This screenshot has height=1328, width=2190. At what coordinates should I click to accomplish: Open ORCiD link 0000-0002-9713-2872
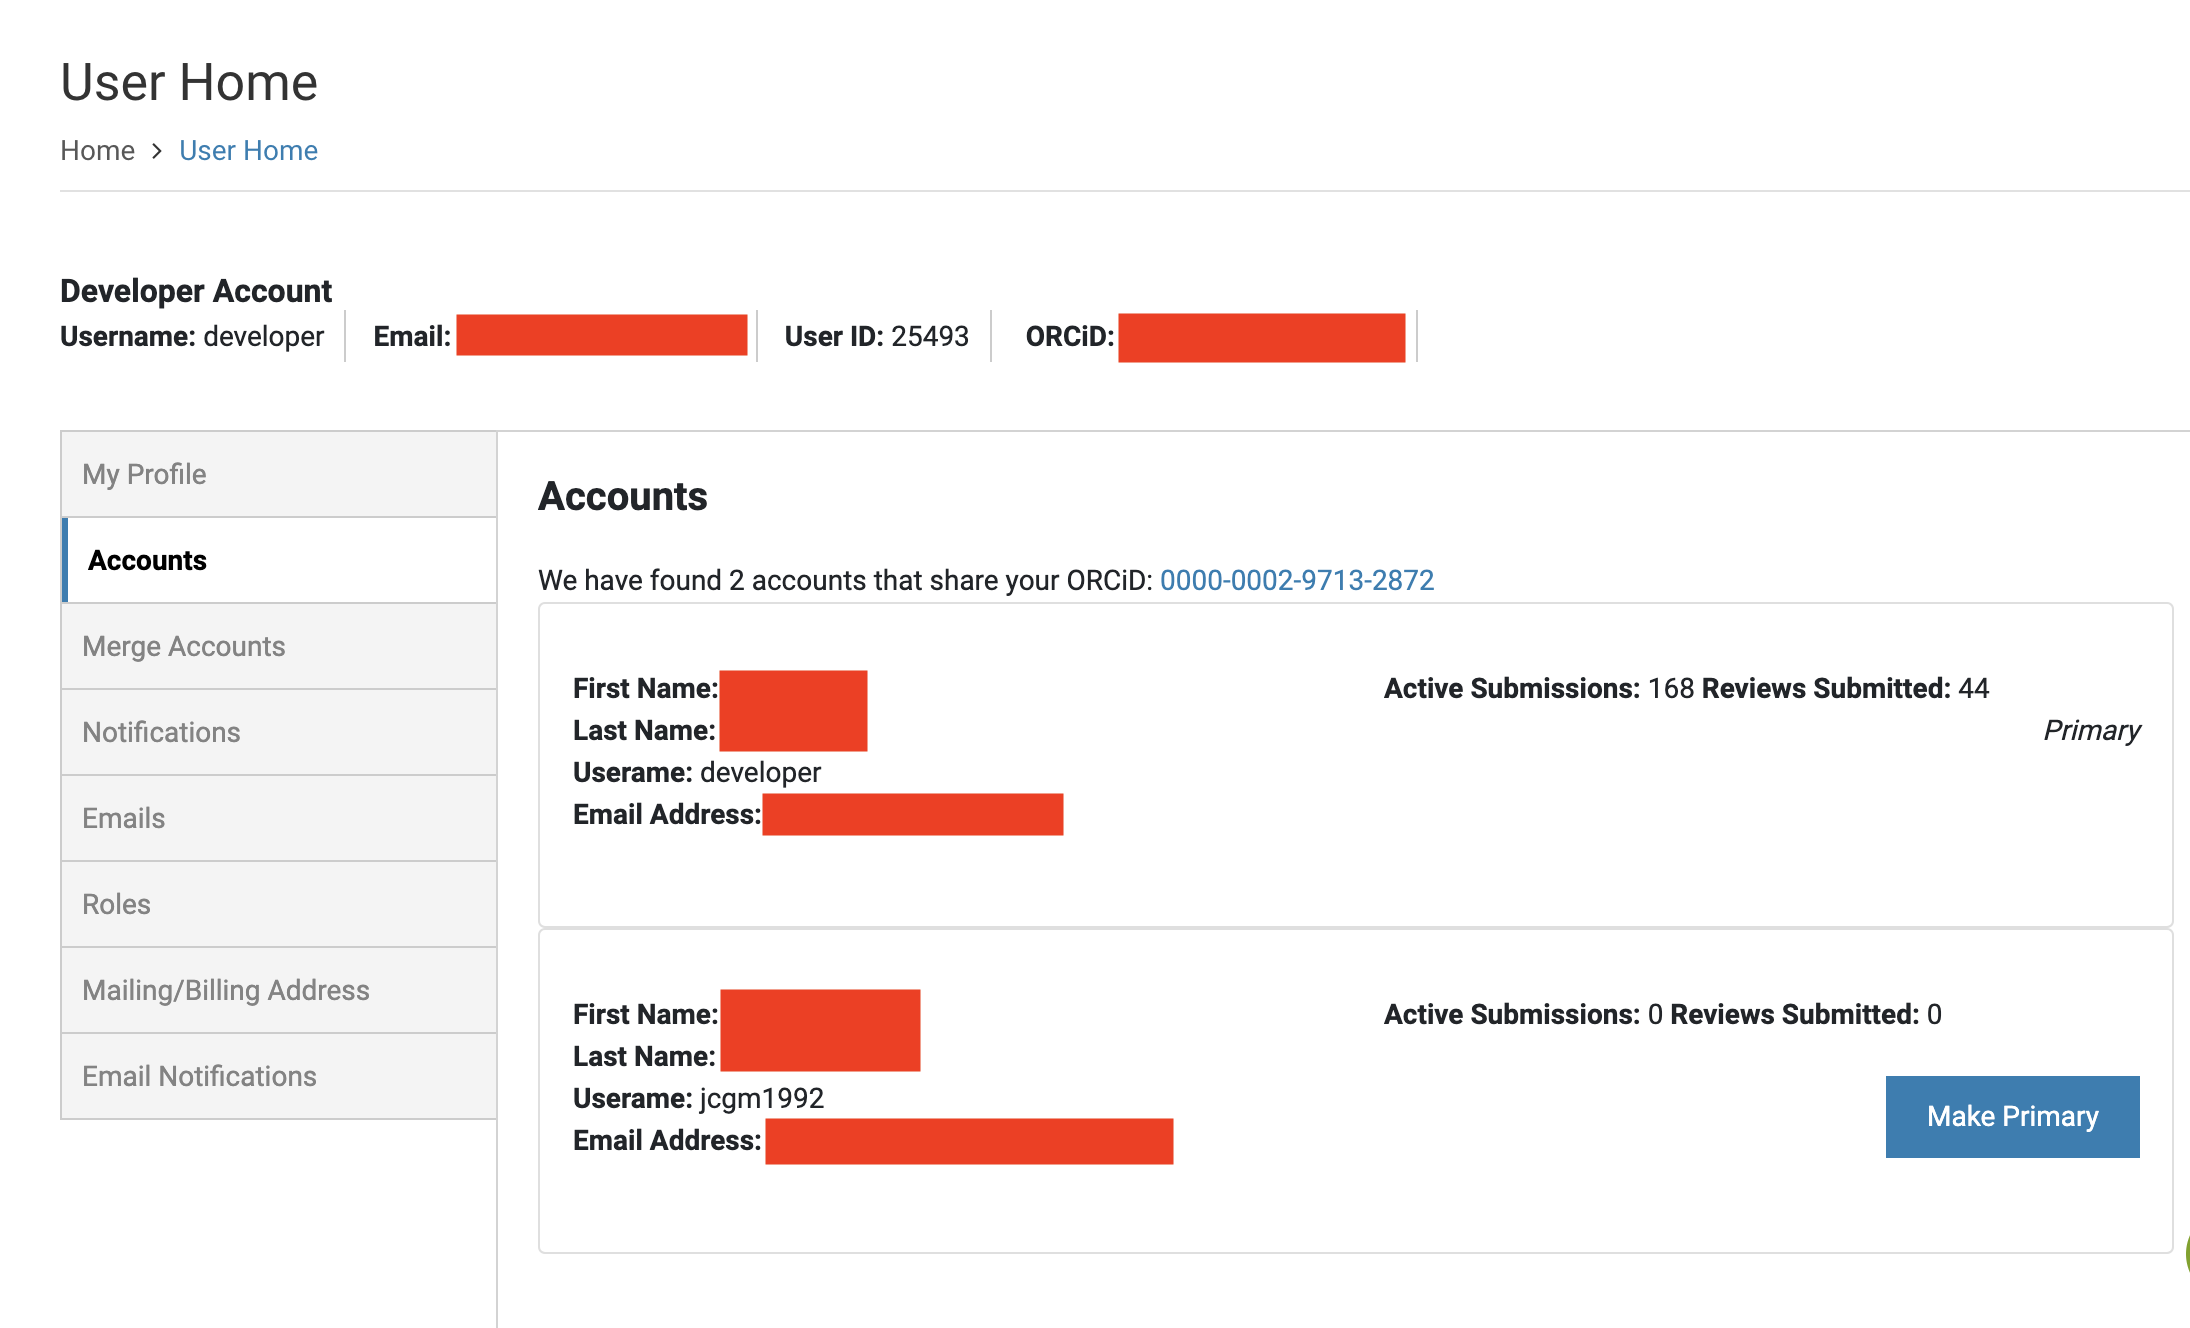[x=1297, y=580]
